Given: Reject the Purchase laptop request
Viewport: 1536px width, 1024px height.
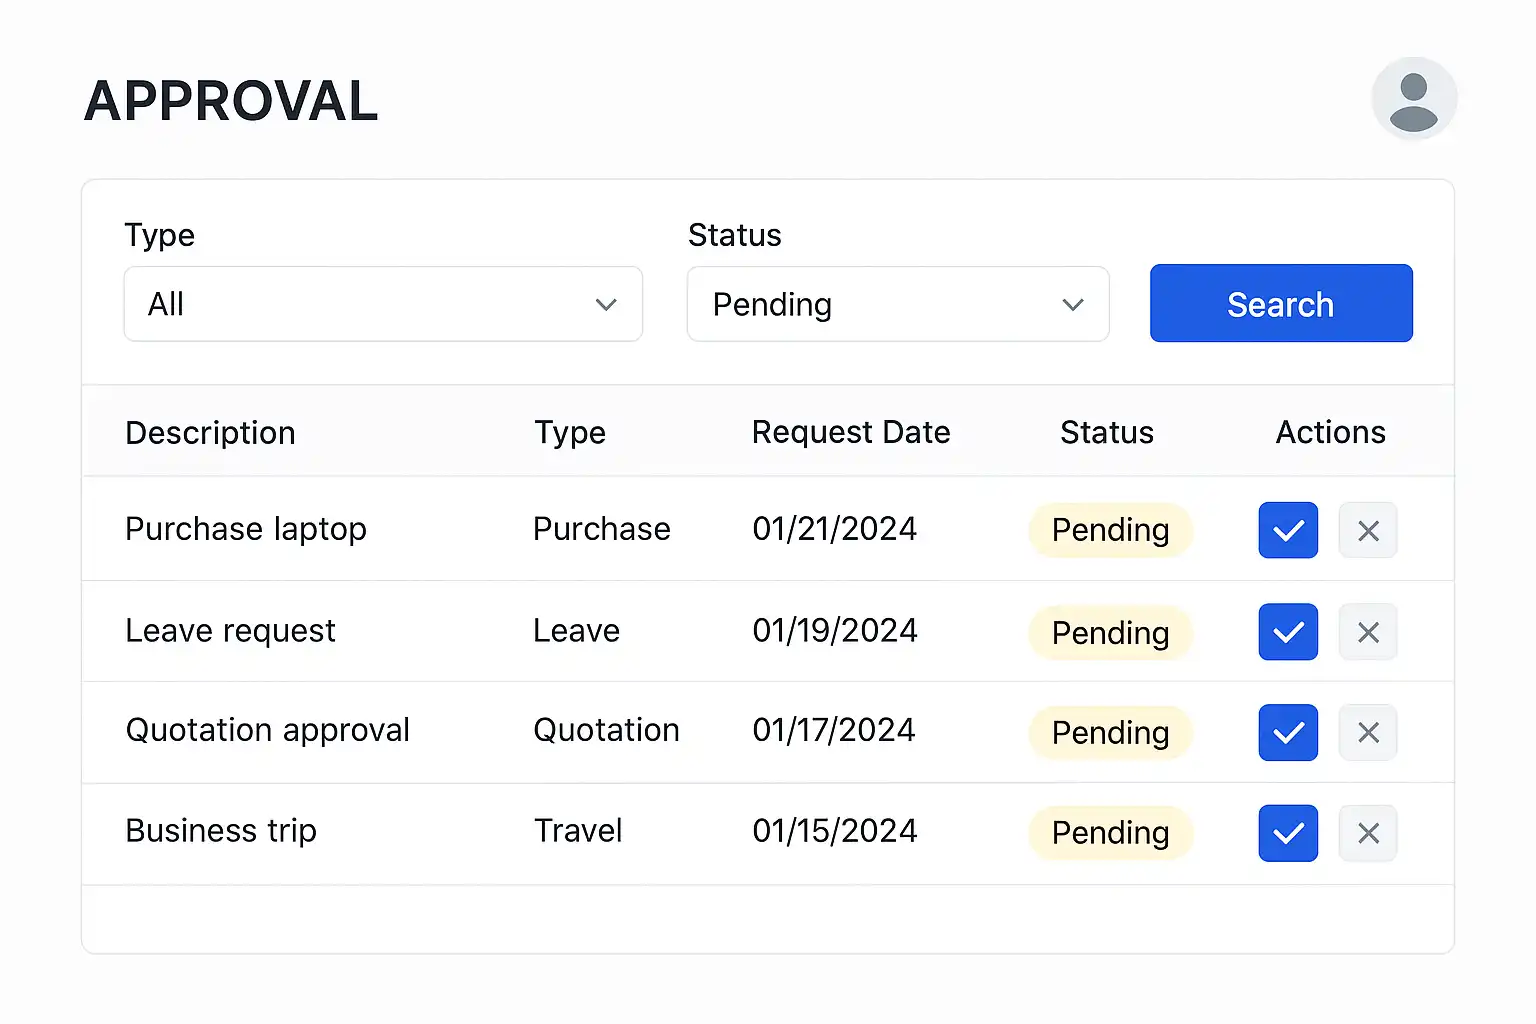Looking at the screenshot, I should [1368, 530].
